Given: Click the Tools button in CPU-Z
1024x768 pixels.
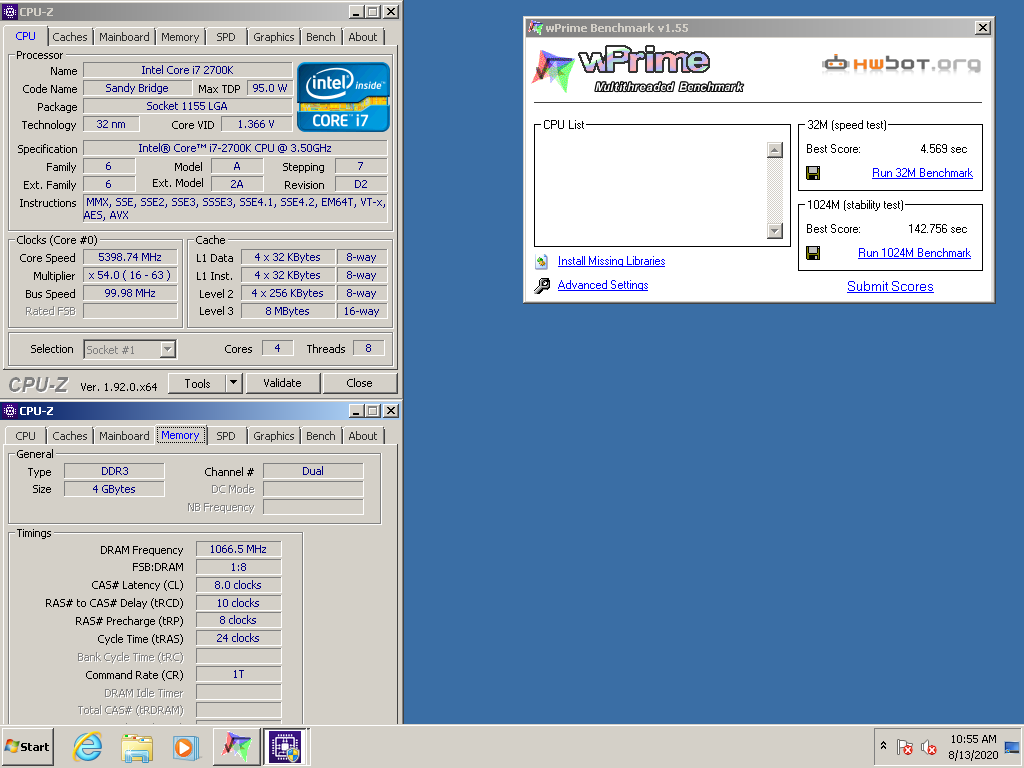Looking at the screenshot, I should [197, 383].
